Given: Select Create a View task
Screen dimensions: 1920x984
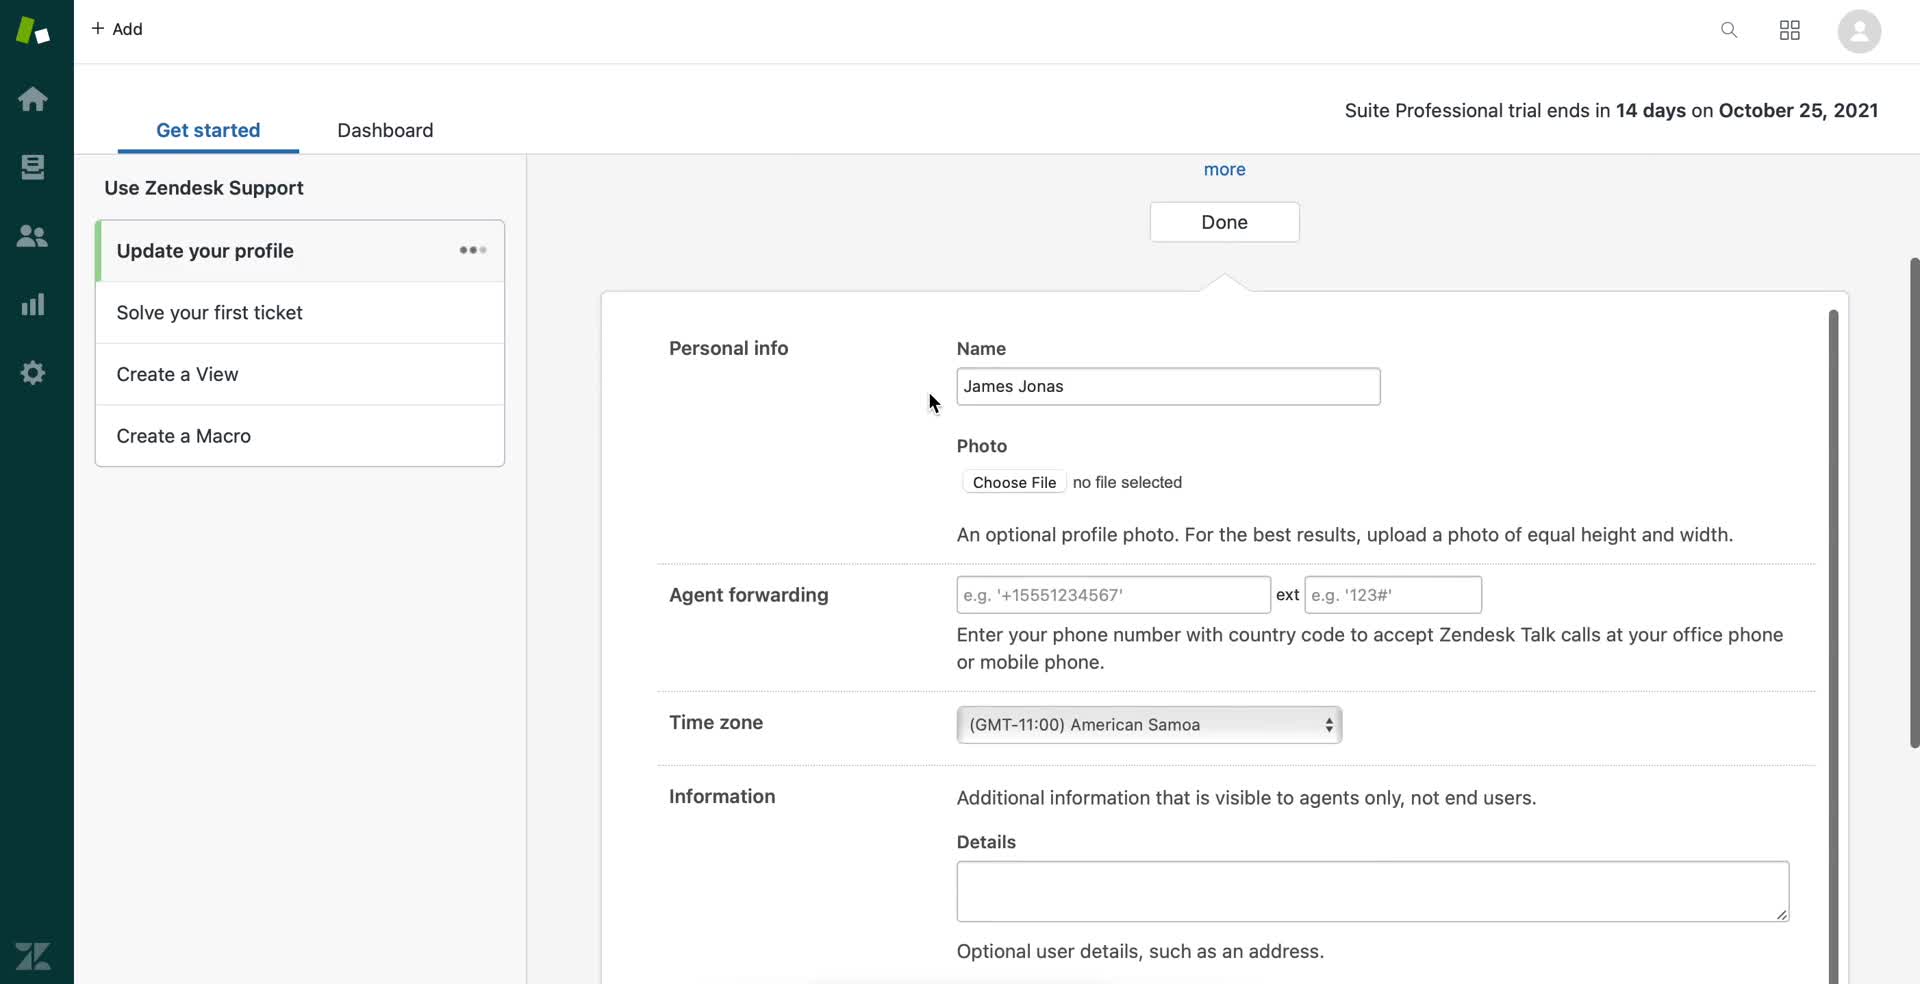Looking at the screenshot, I should point(300,374).
